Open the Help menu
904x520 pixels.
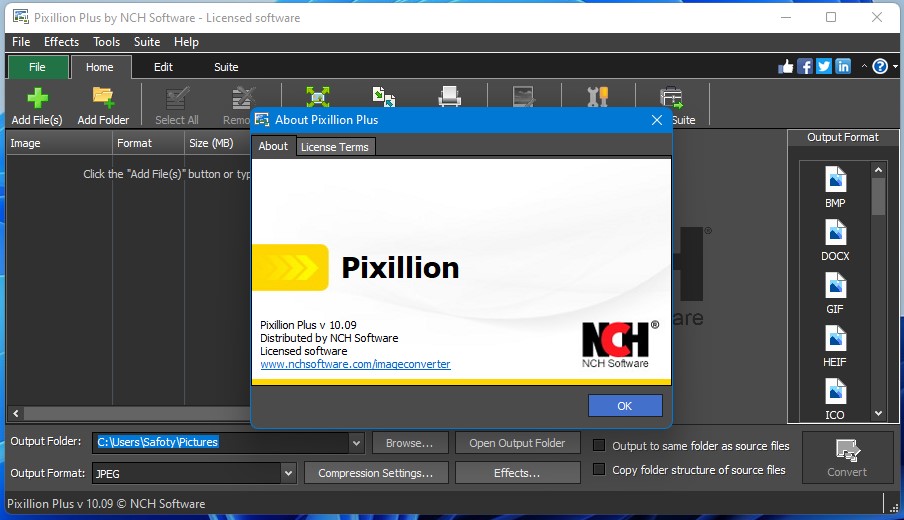click(x=186, y=42)
